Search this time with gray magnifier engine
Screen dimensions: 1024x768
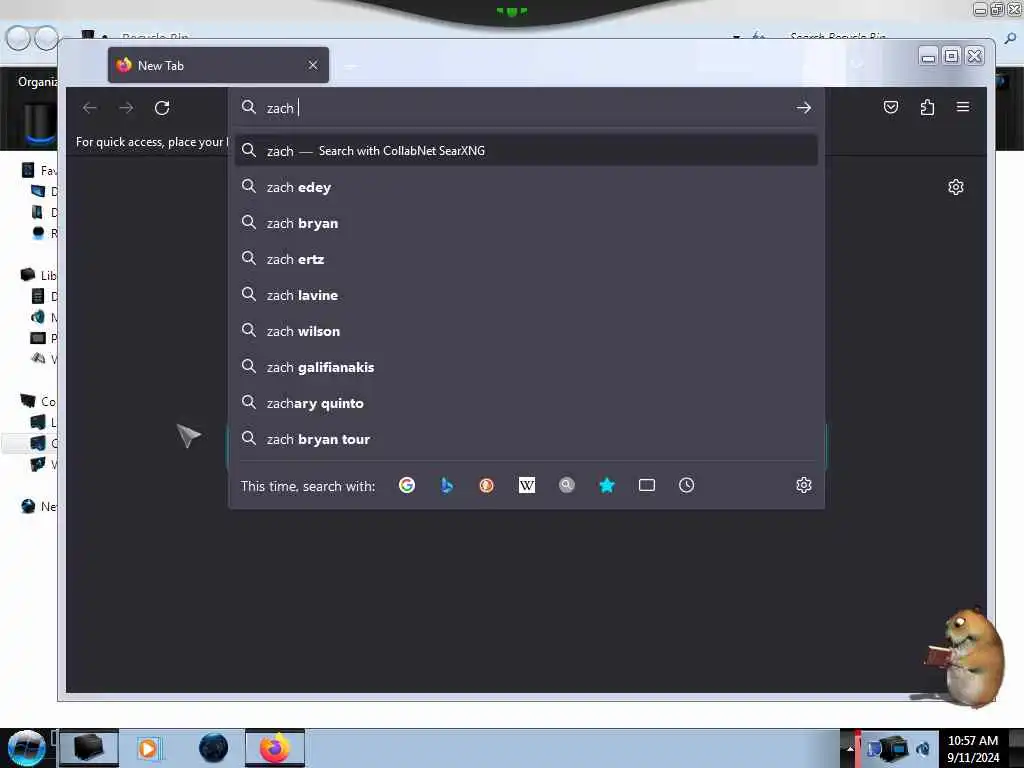(x=567, y=485)
